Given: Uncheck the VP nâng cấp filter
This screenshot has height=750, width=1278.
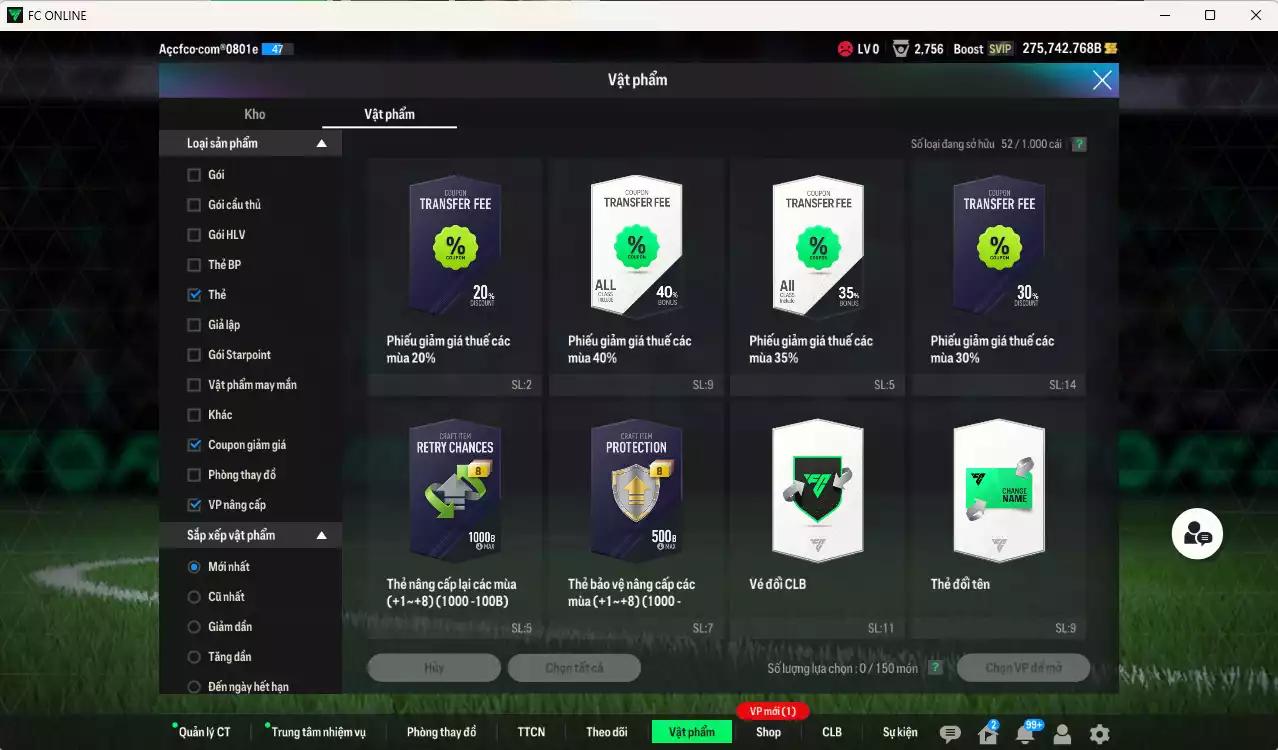Looking at the screenshot, I should pyautogui.click(x=194, y=505).
